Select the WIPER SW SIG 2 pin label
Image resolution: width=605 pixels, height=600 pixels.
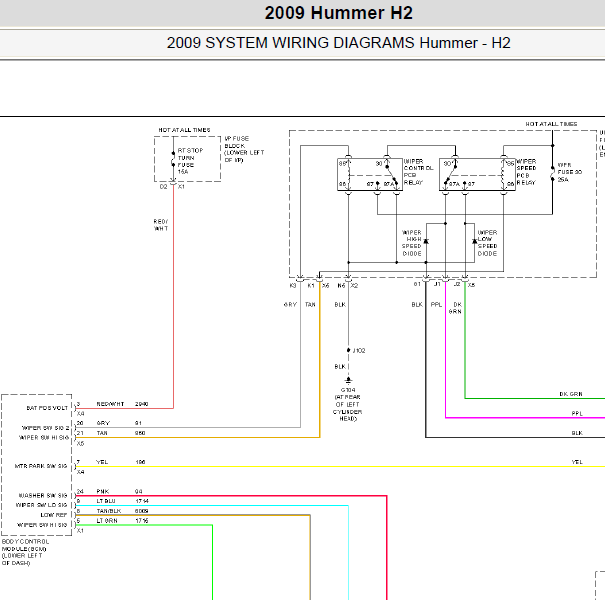click(x=46, y=428)
